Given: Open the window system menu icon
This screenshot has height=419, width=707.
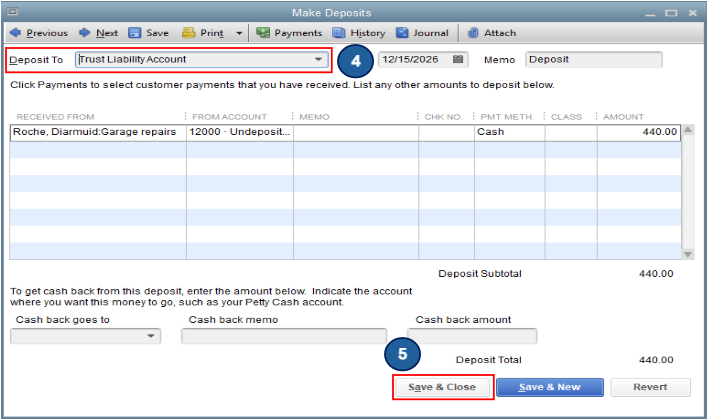Looking at the screenshot, I should [13, 12].
